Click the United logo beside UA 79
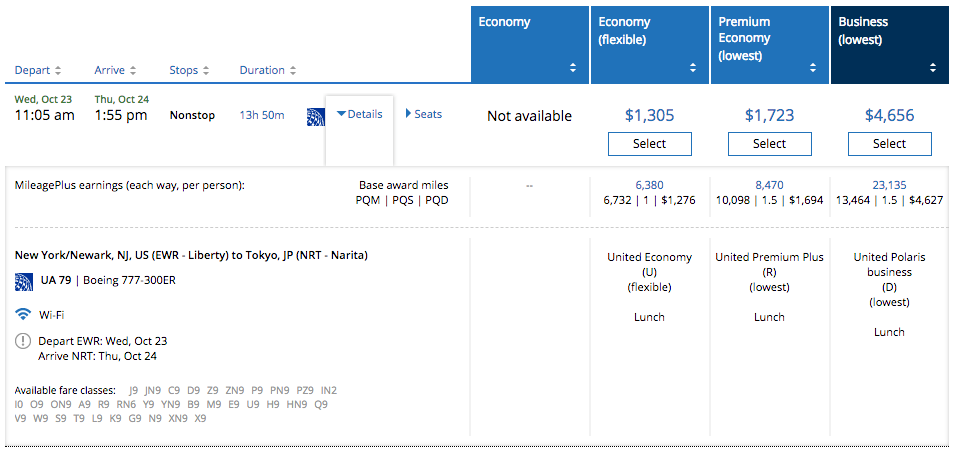This screenshot has width=956, height=454. tap(23, 280)
